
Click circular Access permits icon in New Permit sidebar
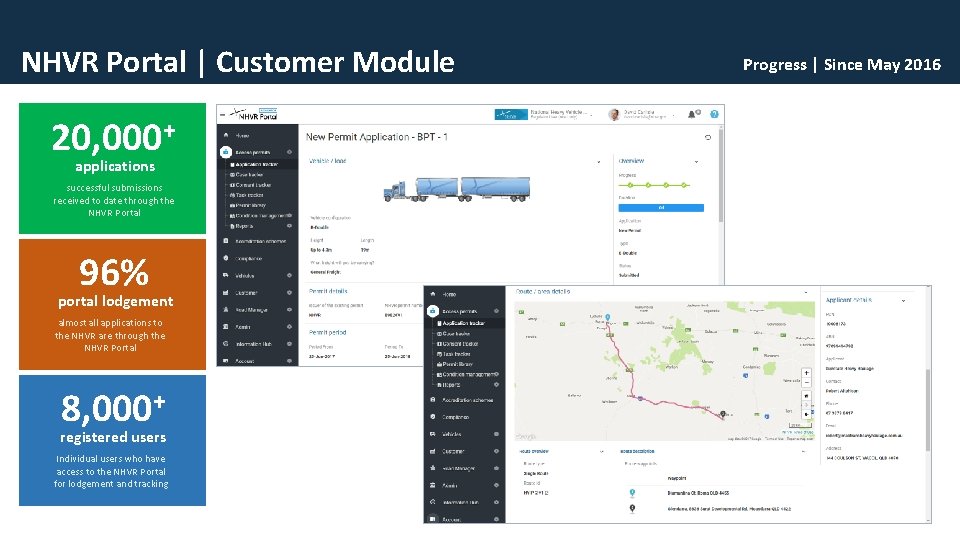(225, 152)
